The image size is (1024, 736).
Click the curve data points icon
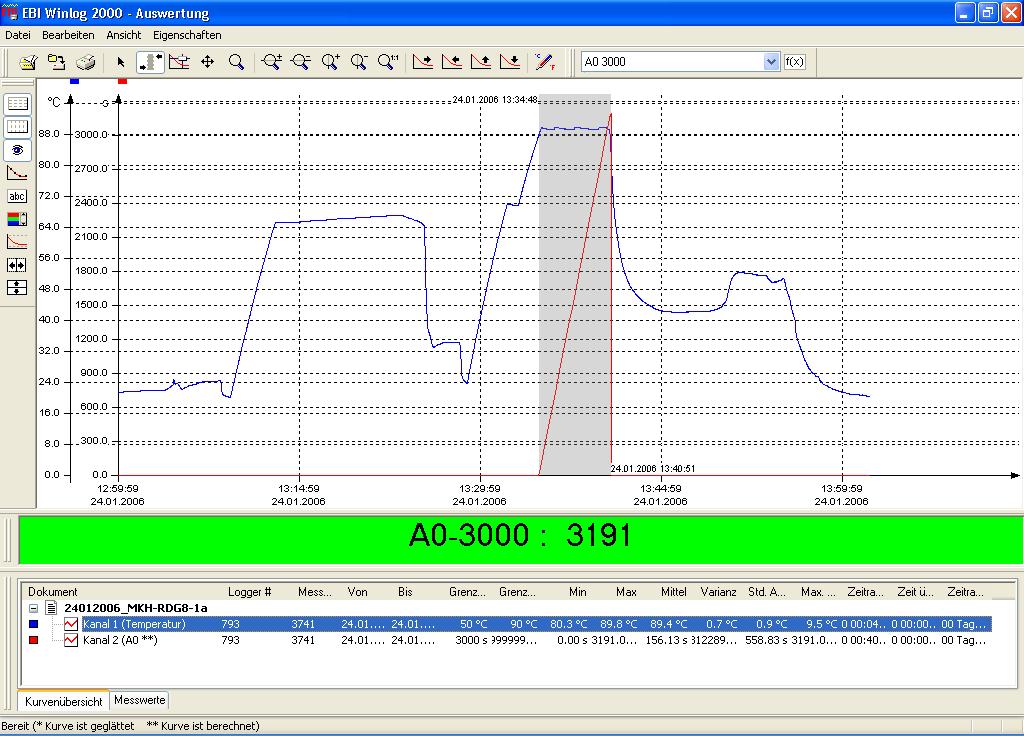17,173
